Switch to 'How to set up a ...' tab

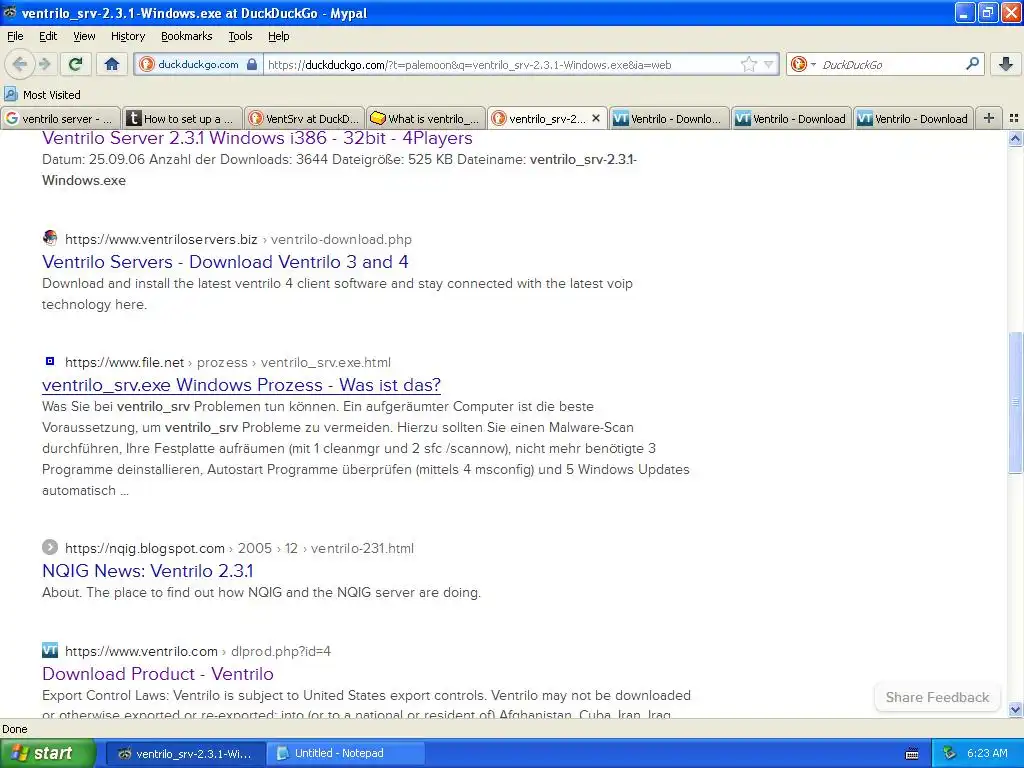(x=182, y=118)
